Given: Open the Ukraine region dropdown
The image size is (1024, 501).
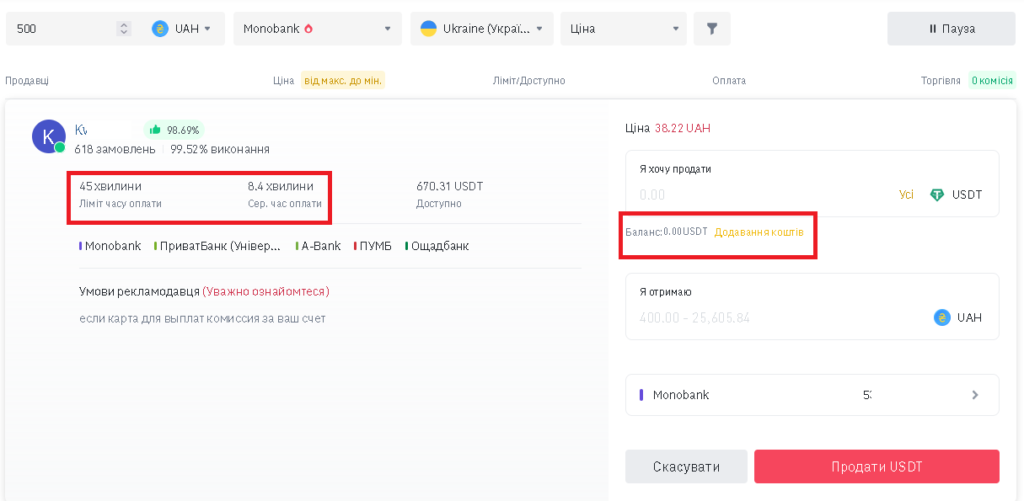Looking at the screenshot, I should point(482,29).
